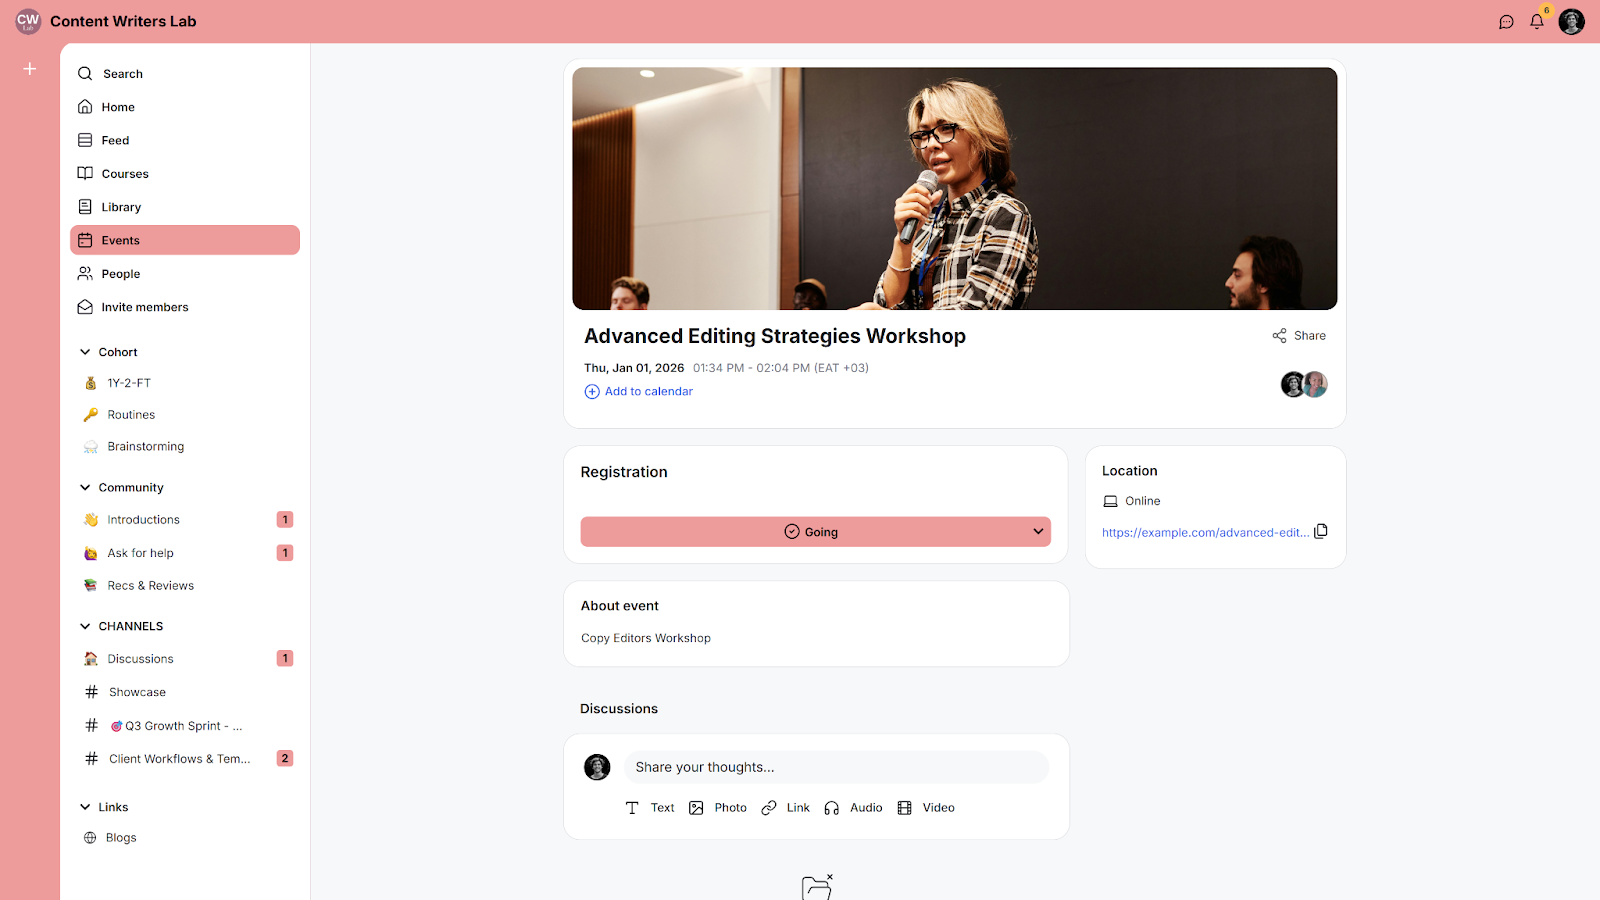Open the chat messages icon
Viewport: 1600px width, 900px height.
[x=1506, y=22]
